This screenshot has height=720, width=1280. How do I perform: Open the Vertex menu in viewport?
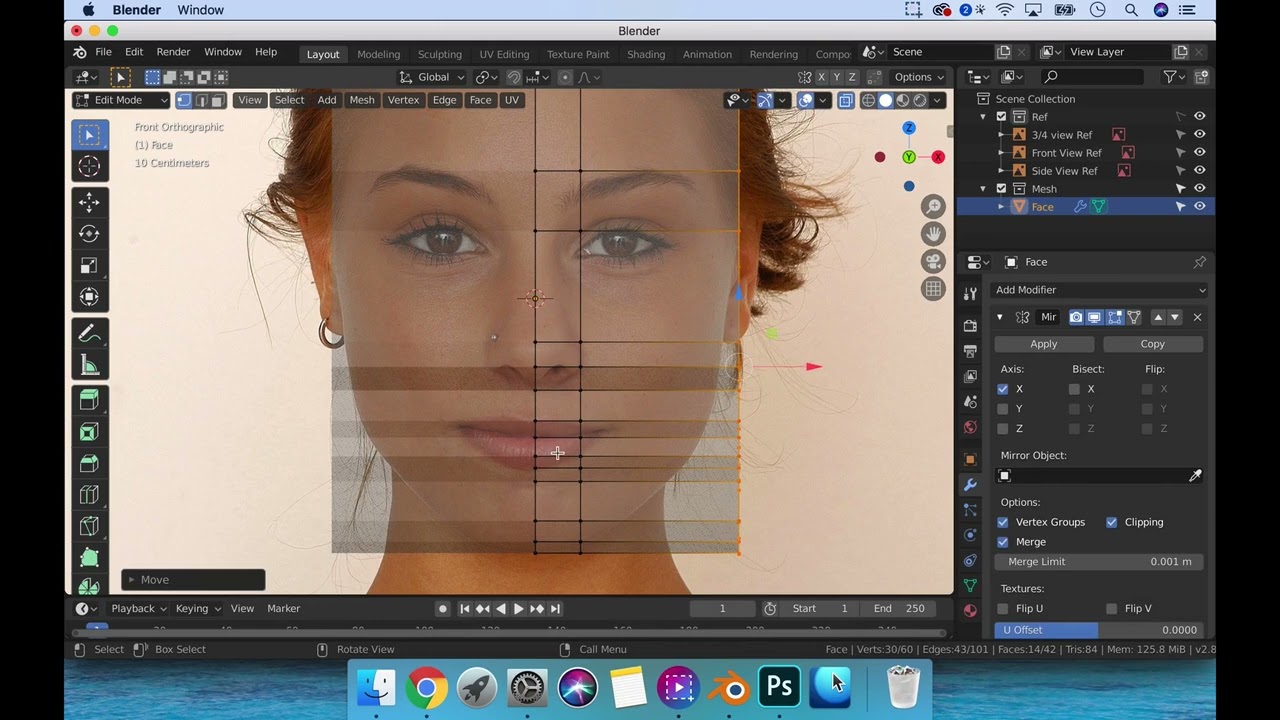(x=403, y=100)
